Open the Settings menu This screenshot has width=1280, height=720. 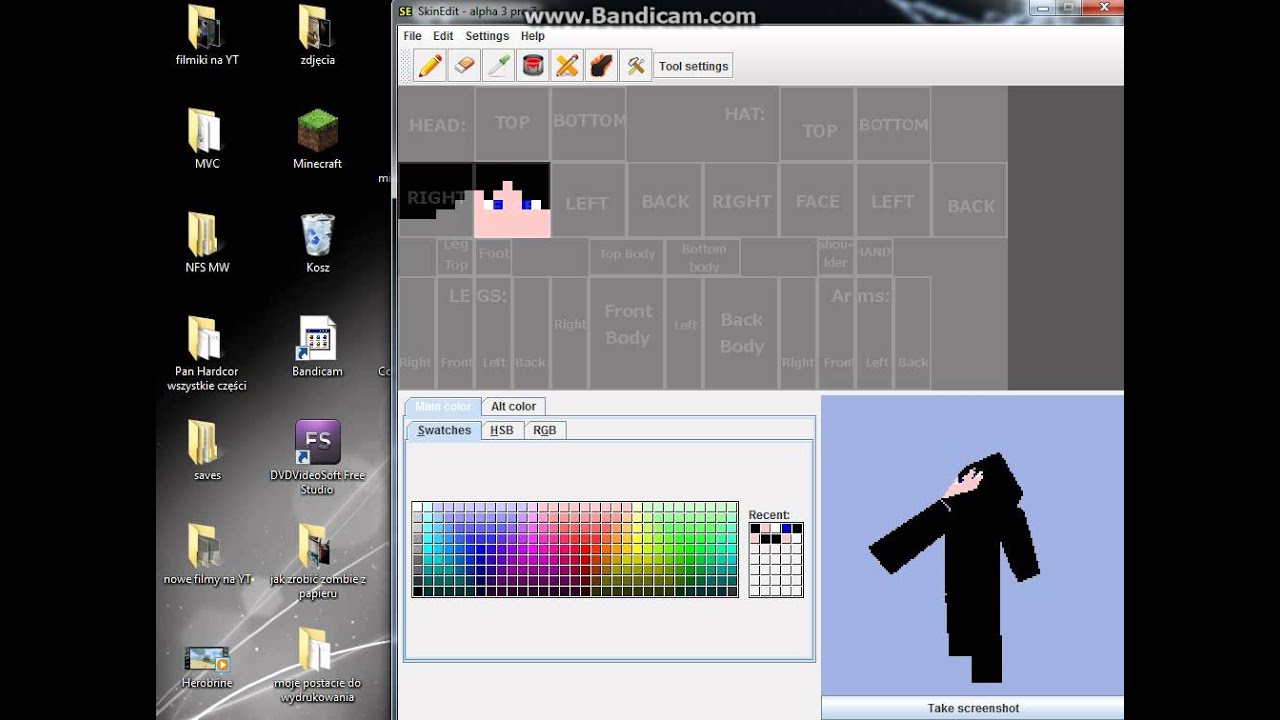click(x=487, y=36)
